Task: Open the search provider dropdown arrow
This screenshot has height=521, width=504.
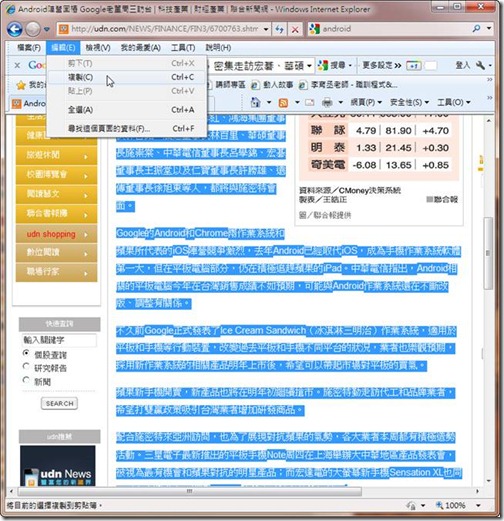Action: pyautogui.click(x=489, y=29)
